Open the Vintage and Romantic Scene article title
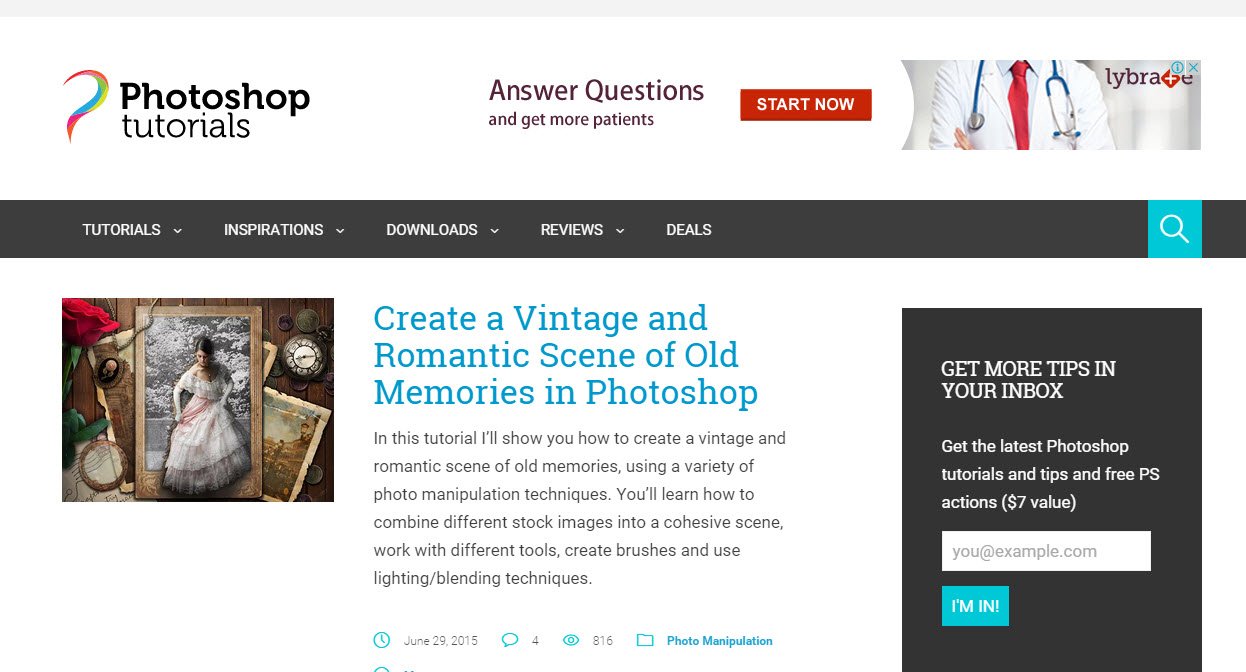1246x672 pixels. 566,355
